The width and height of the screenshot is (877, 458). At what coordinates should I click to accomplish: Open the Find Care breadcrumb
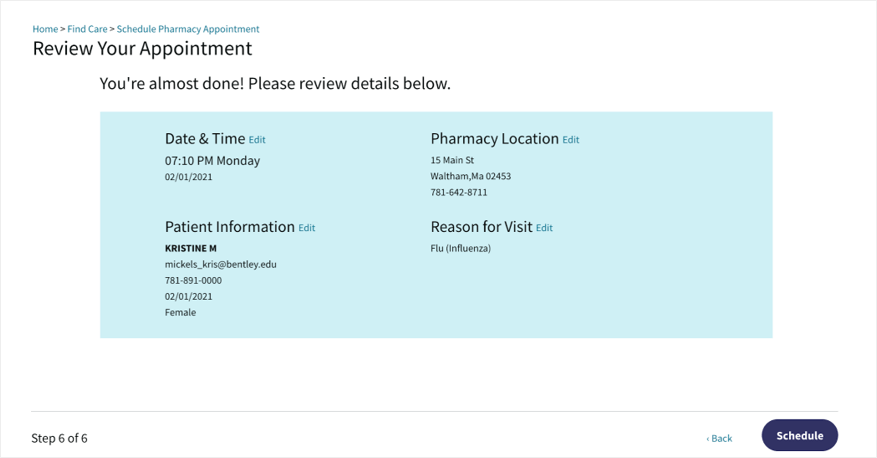coord(87,29)
